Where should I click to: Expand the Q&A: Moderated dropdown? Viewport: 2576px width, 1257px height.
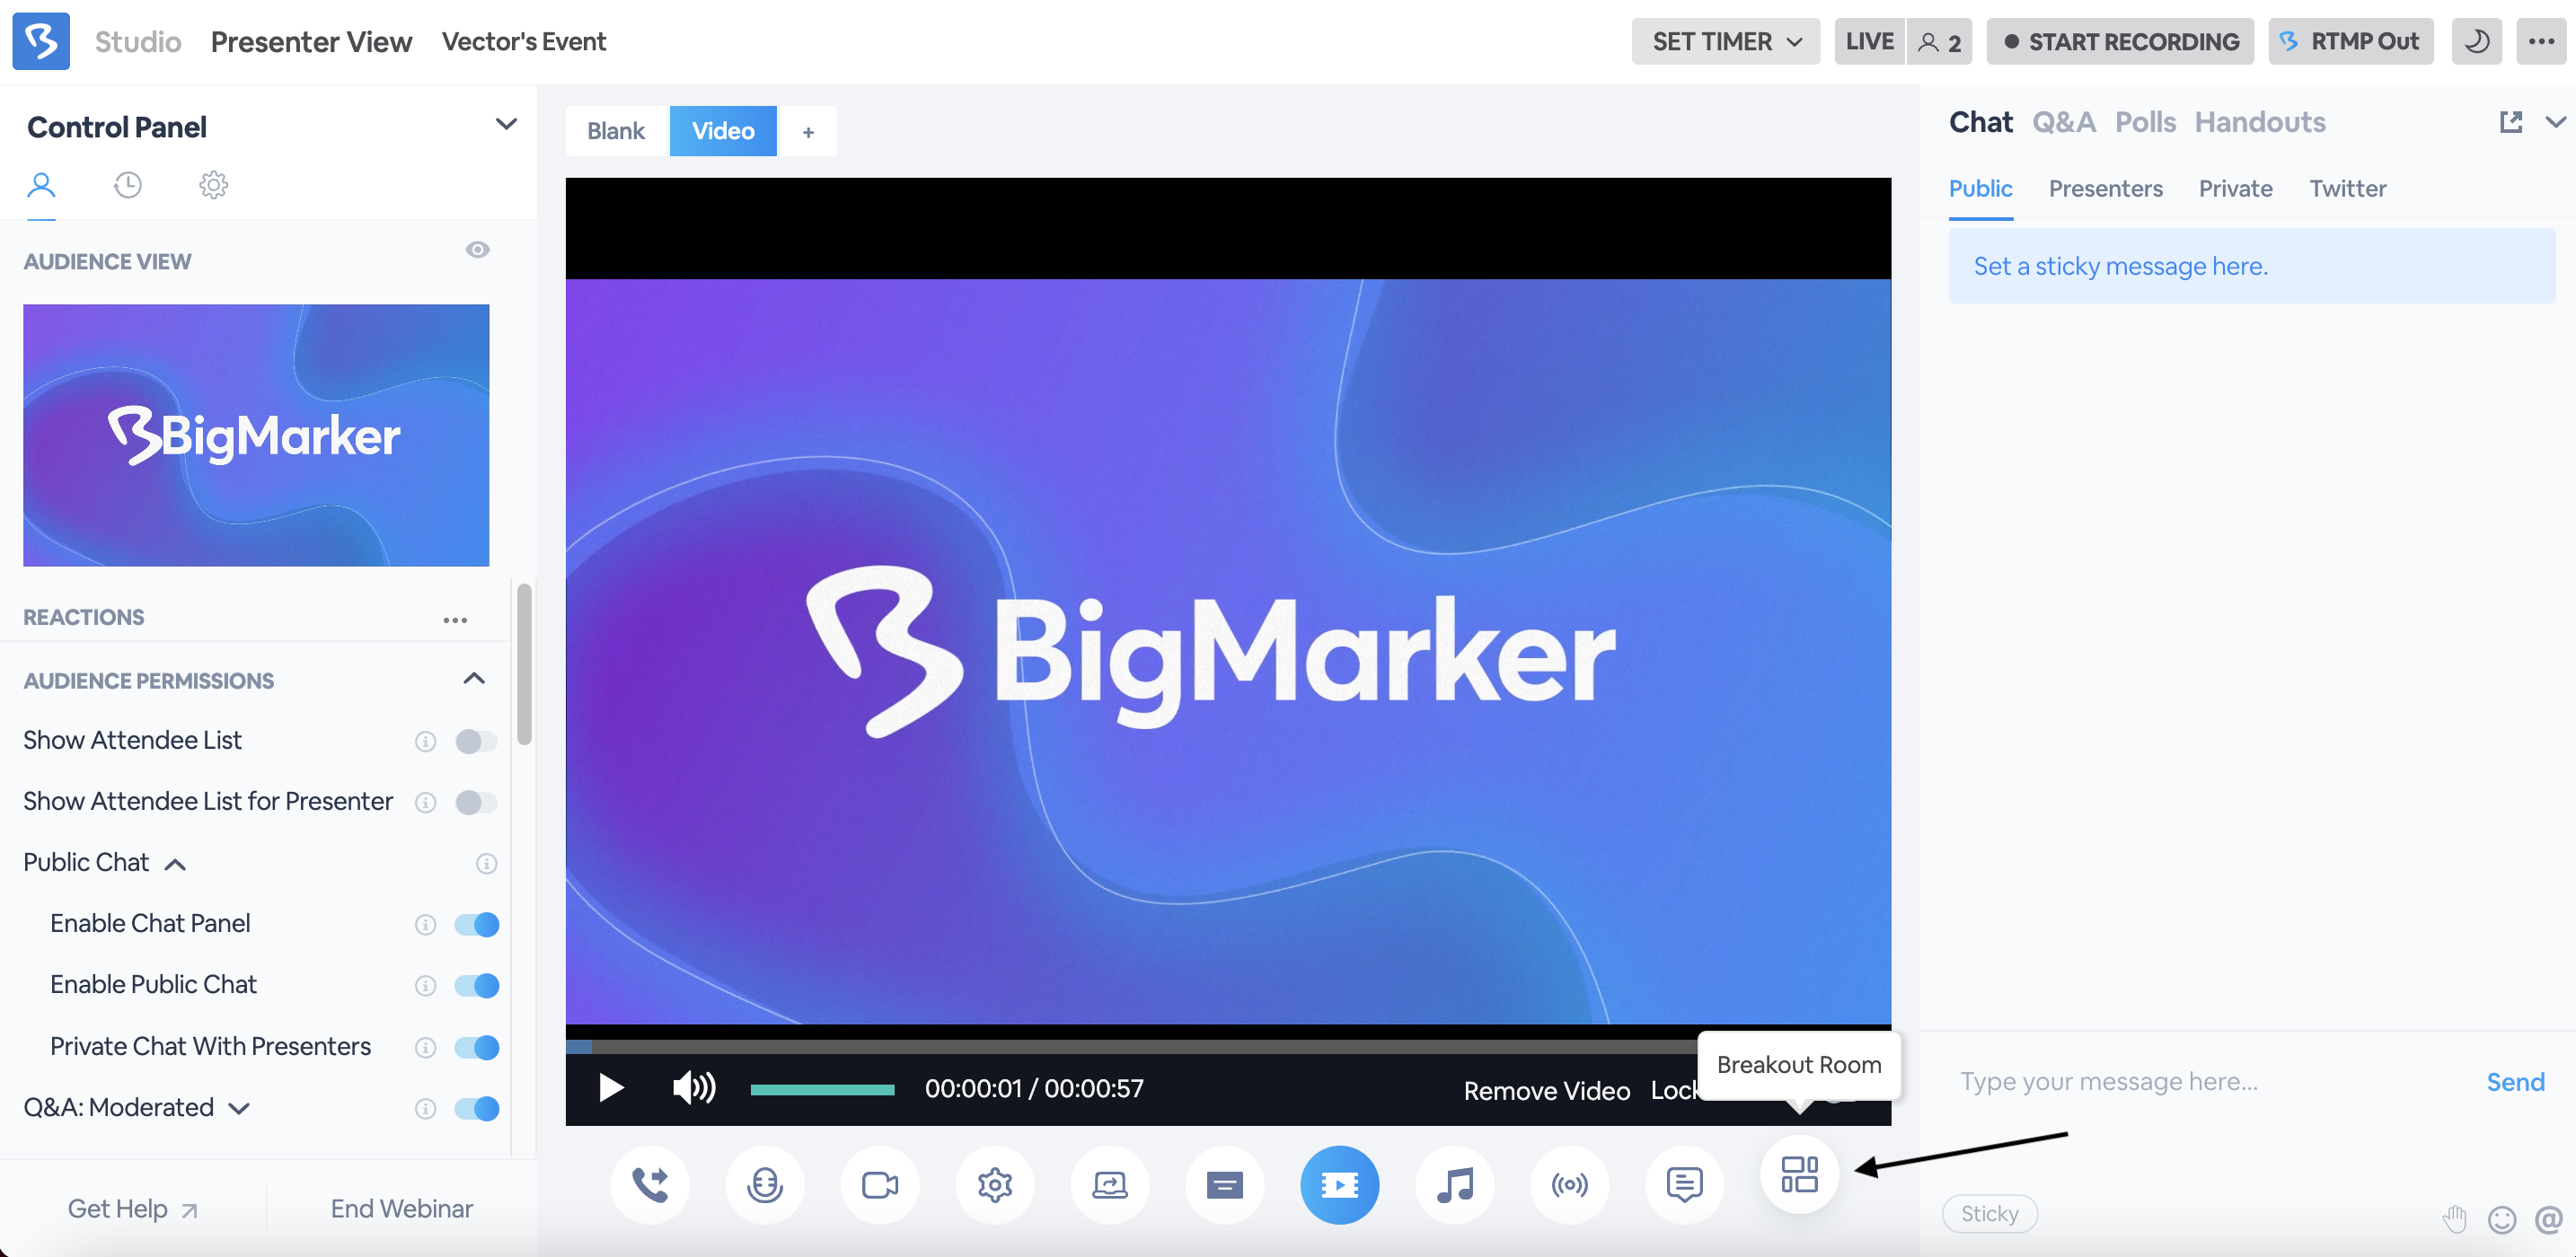point(239,1108)
